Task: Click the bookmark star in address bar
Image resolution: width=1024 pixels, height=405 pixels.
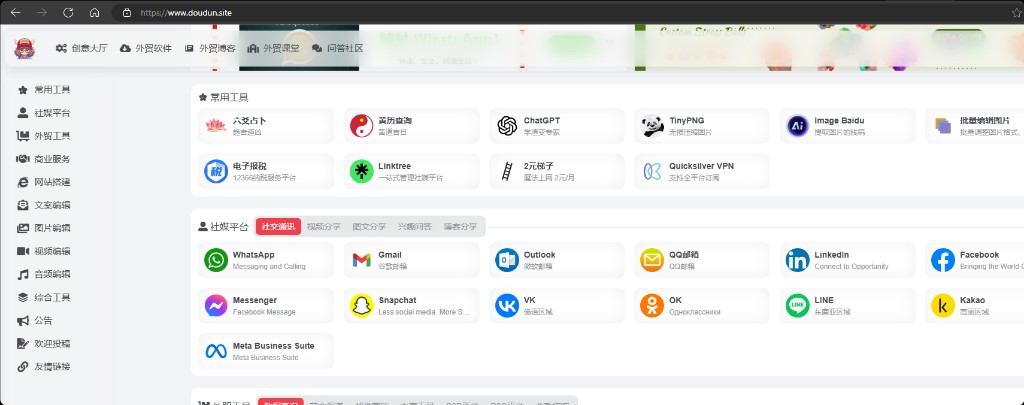Action: (x=1016, y=12)
